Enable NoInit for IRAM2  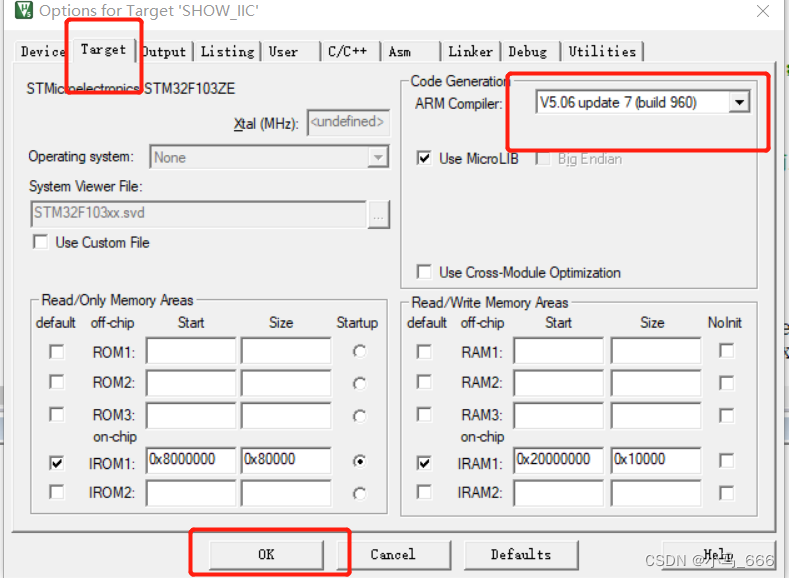pyautogui.click(x=726, y=493)
